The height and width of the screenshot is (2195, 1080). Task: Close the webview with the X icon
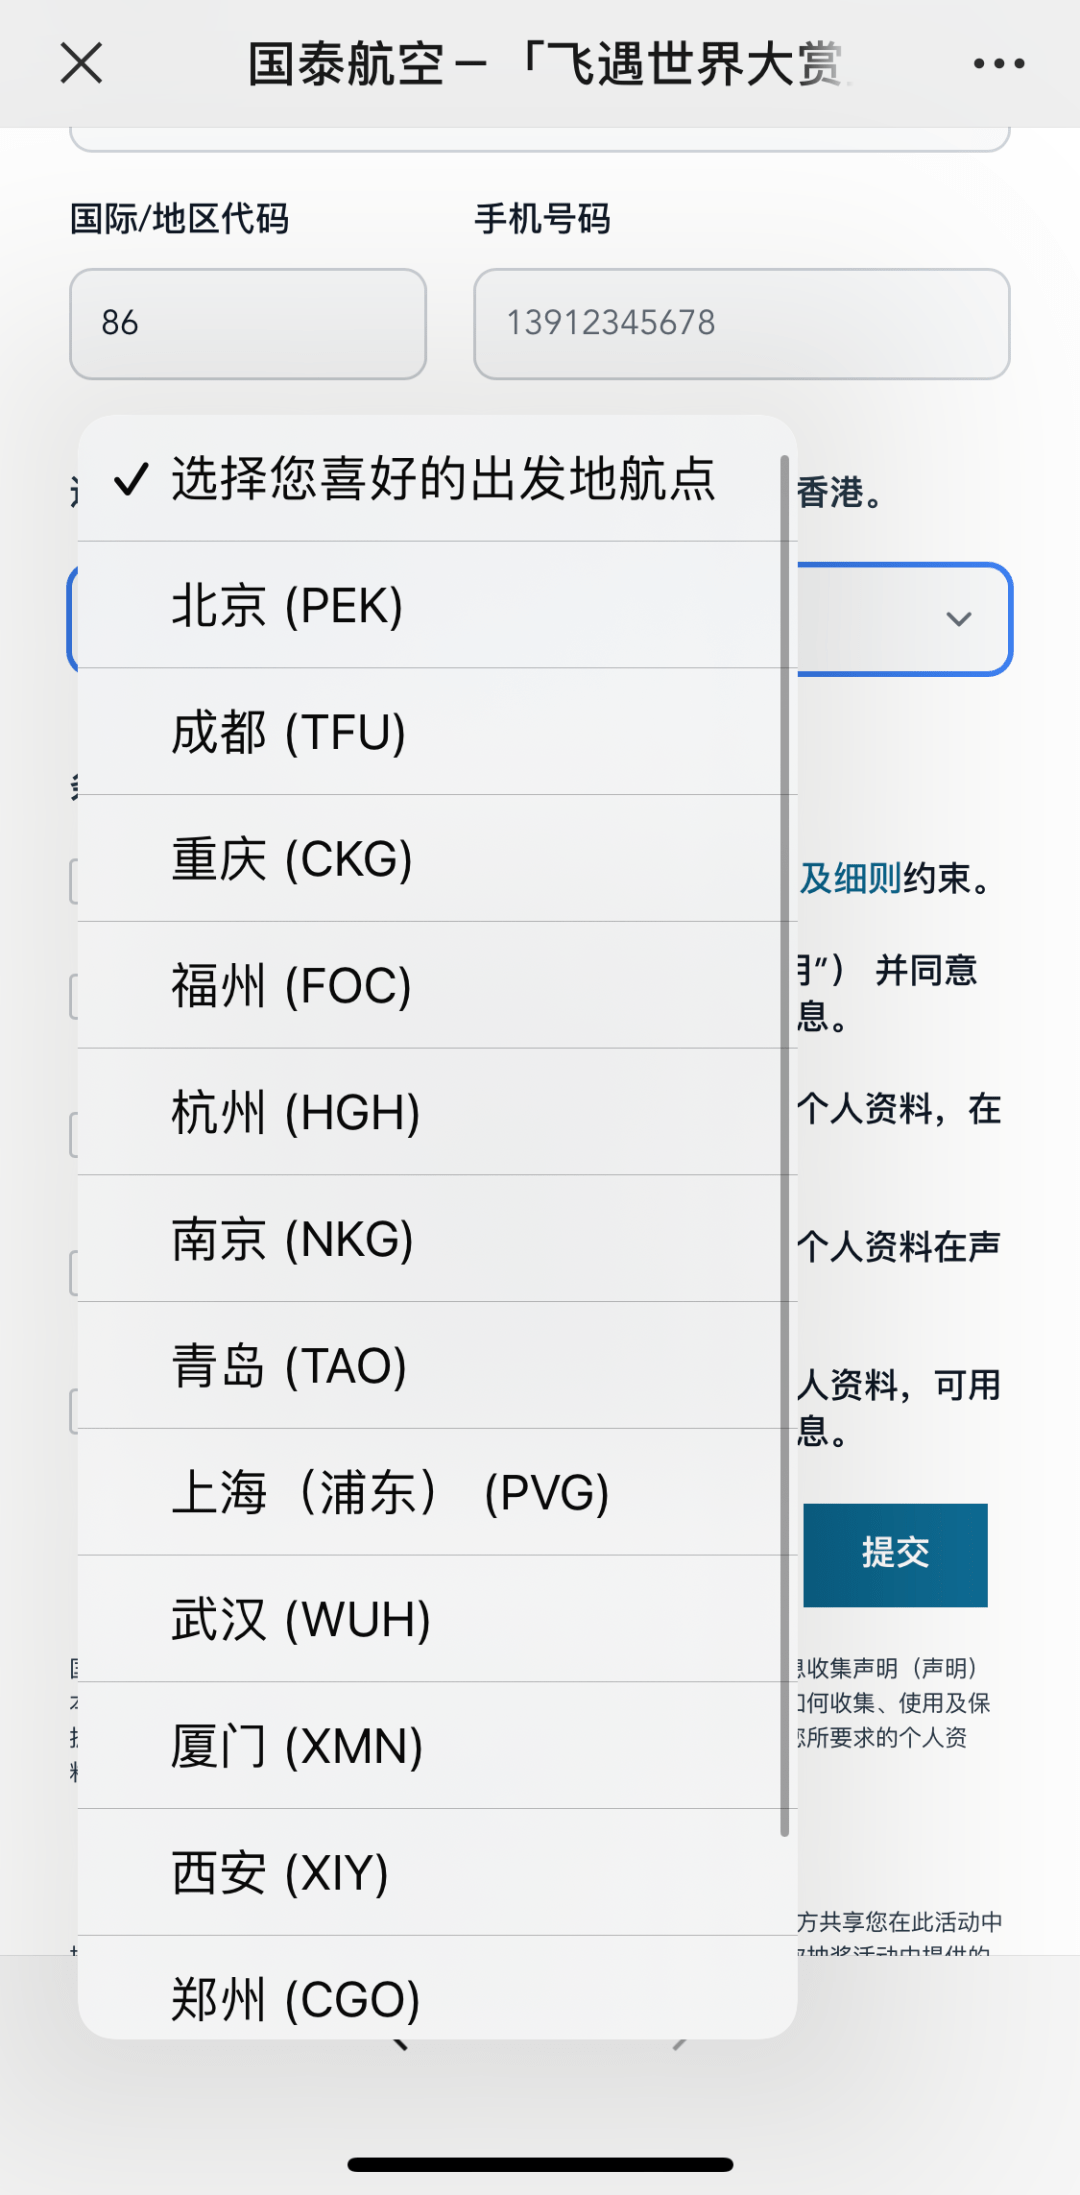point(81,63)
